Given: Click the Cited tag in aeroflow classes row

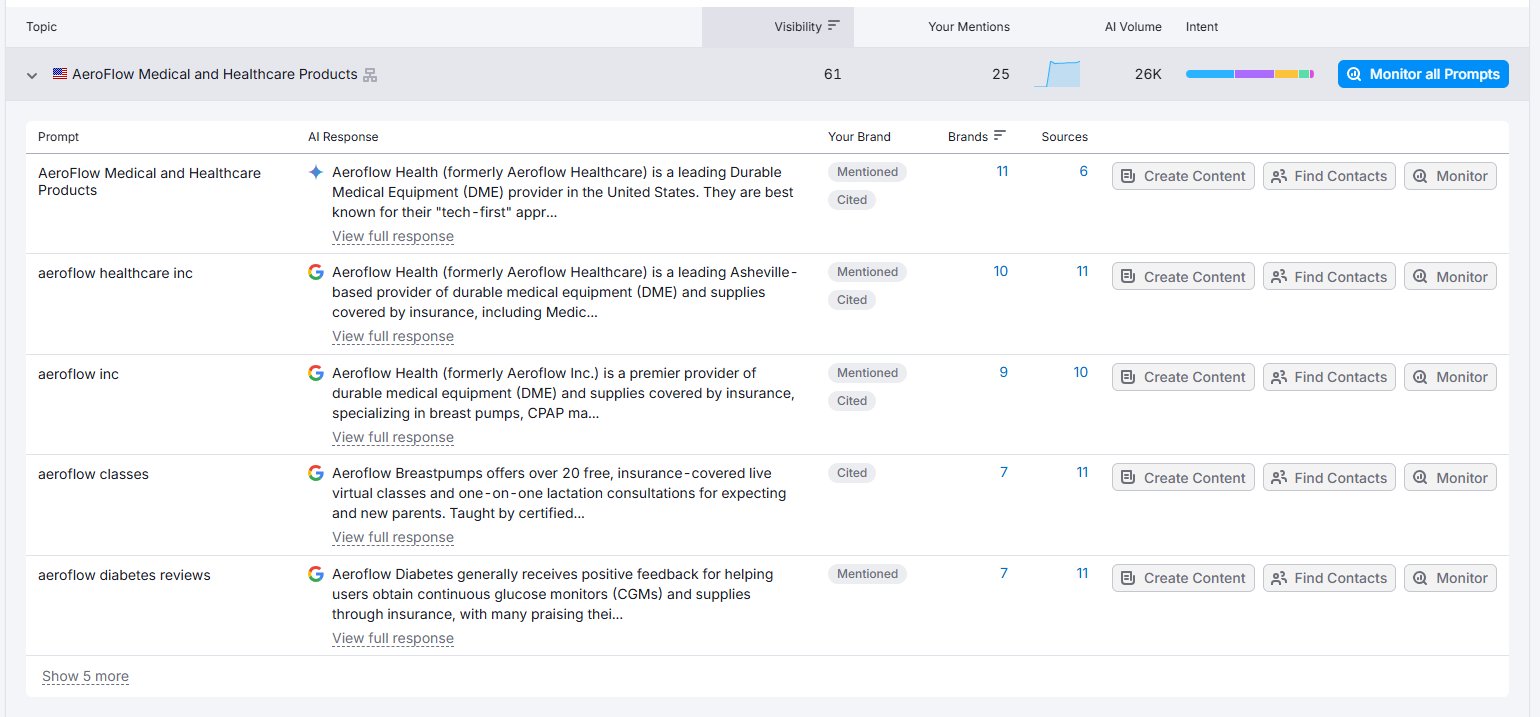Looking at the screenshot, I should [852, 473].
